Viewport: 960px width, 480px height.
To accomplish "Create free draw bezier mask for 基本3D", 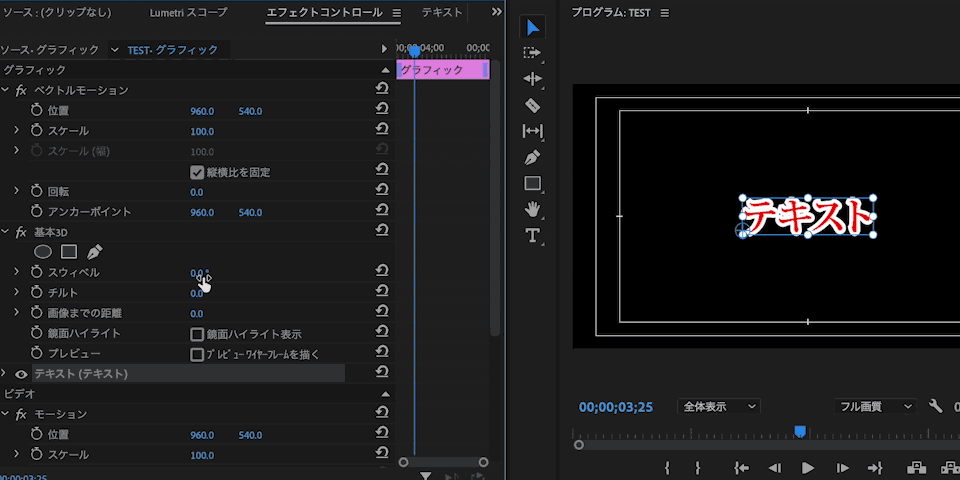I will click(94, 252).
